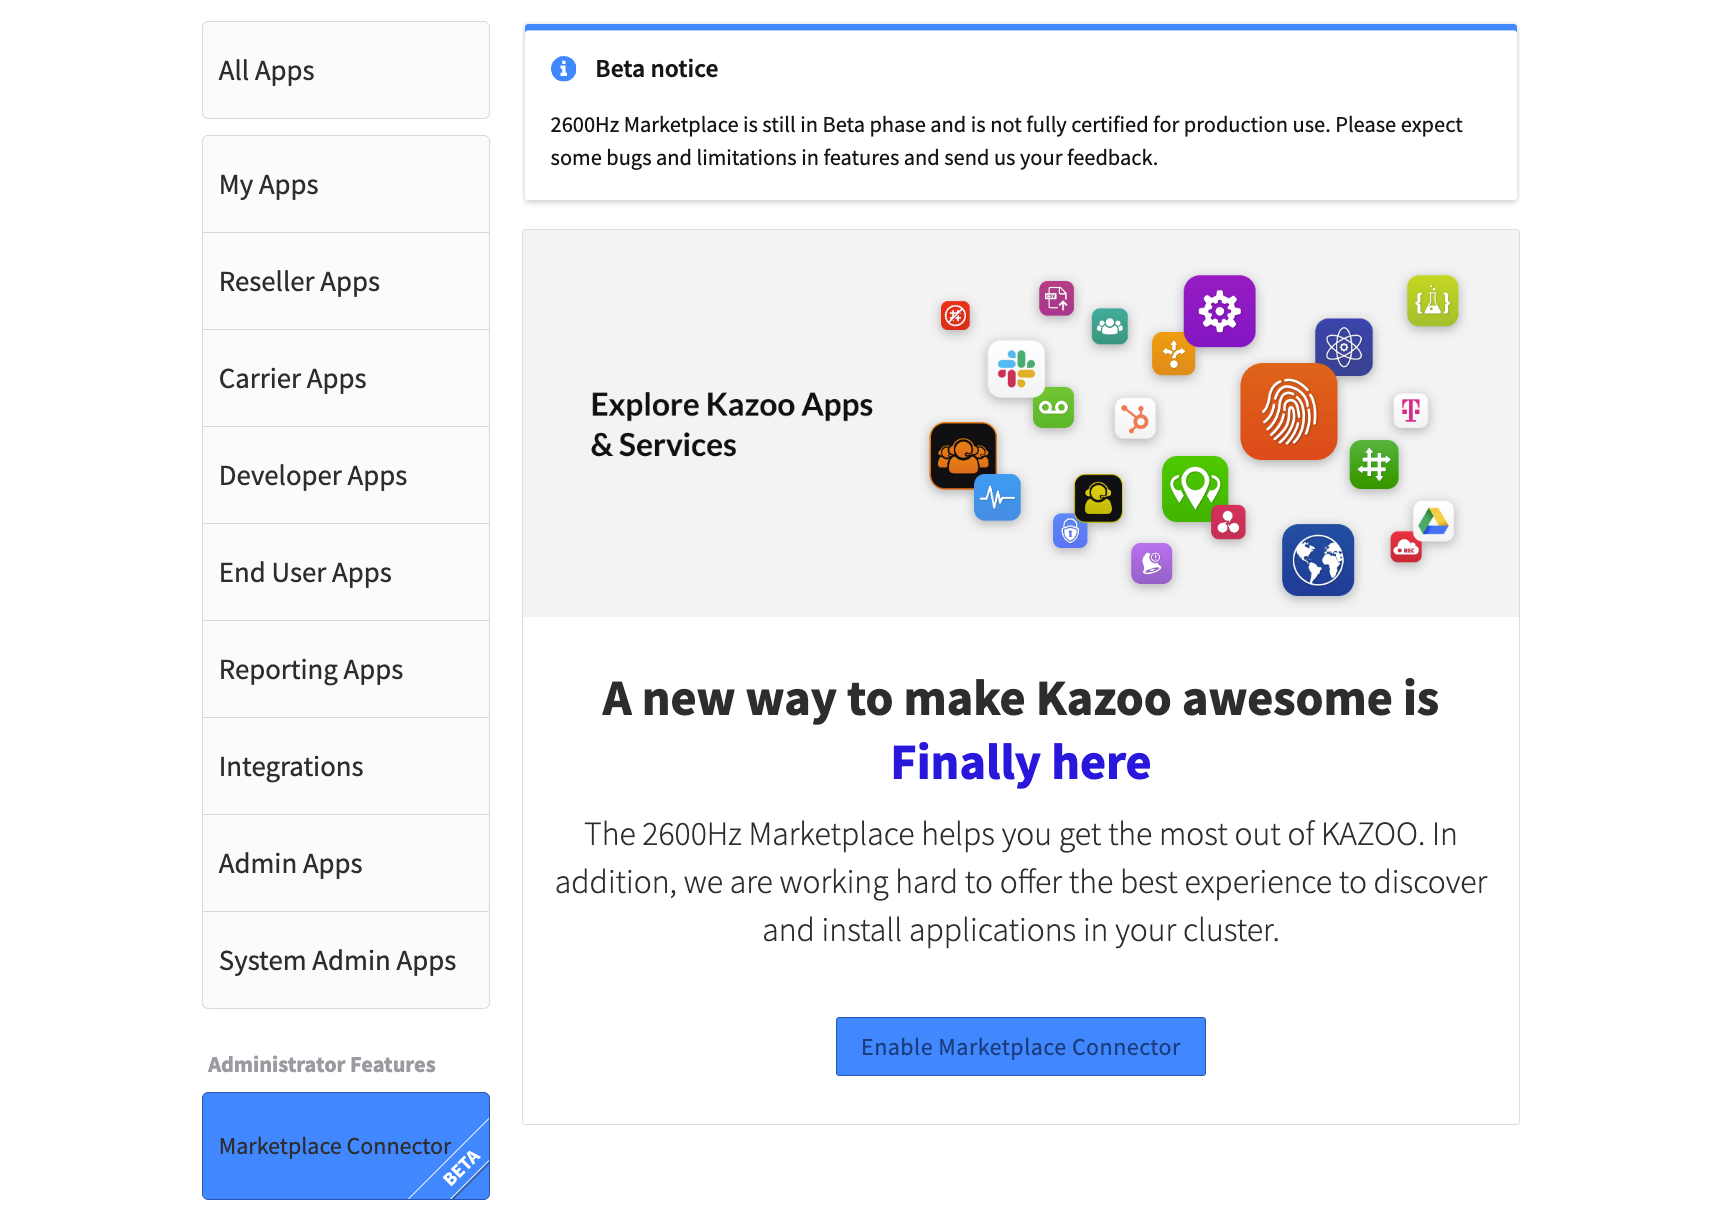Screen dimensions: 1726x1226
Task: Show Reporting Apps
Action: coord(346,669)
